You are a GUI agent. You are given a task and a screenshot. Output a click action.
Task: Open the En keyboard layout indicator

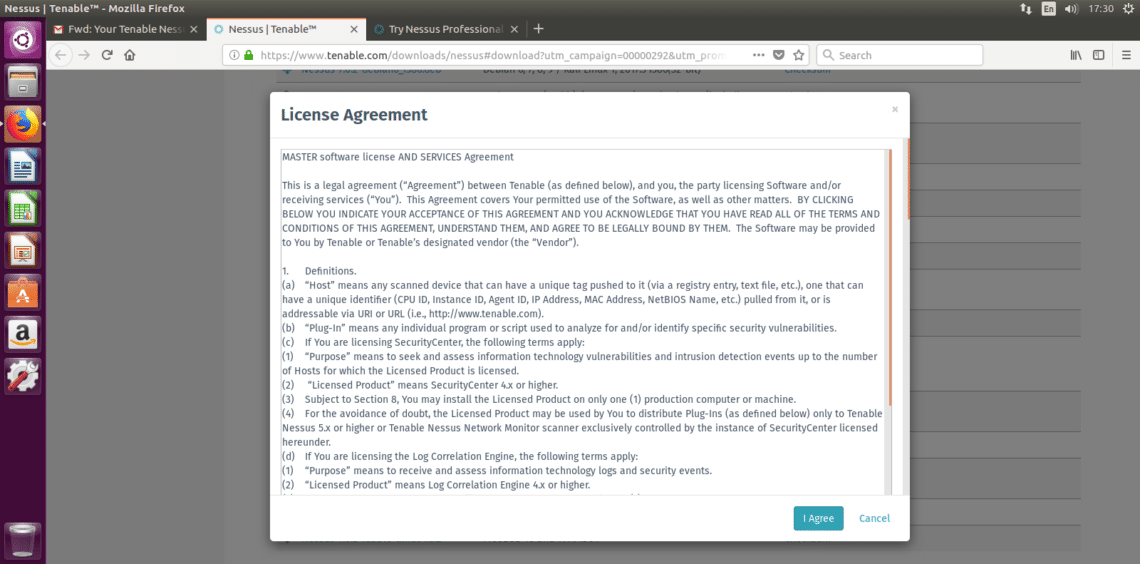pyautogui.click(x=1048, y=9)
